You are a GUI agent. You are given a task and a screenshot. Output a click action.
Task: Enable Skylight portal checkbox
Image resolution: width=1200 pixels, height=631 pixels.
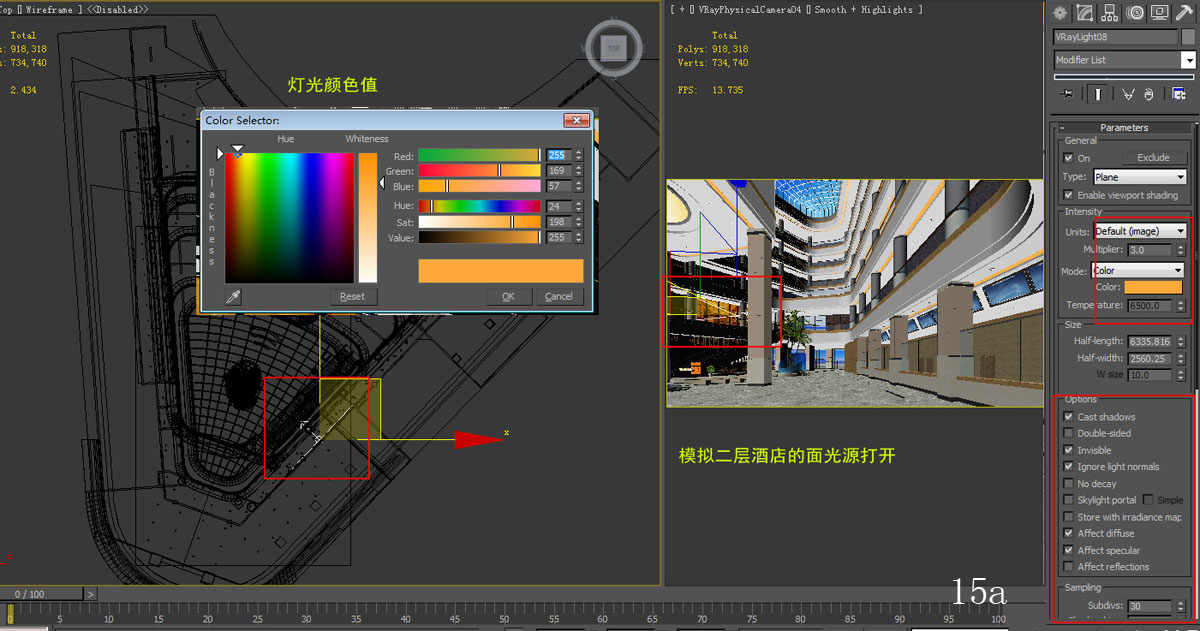(x=1069, y=500)
